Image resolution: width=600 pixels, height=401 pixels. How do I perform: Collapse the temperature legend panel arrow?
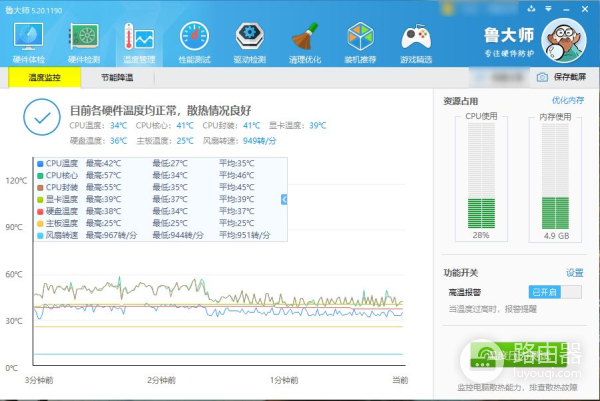tap(284, 199)
